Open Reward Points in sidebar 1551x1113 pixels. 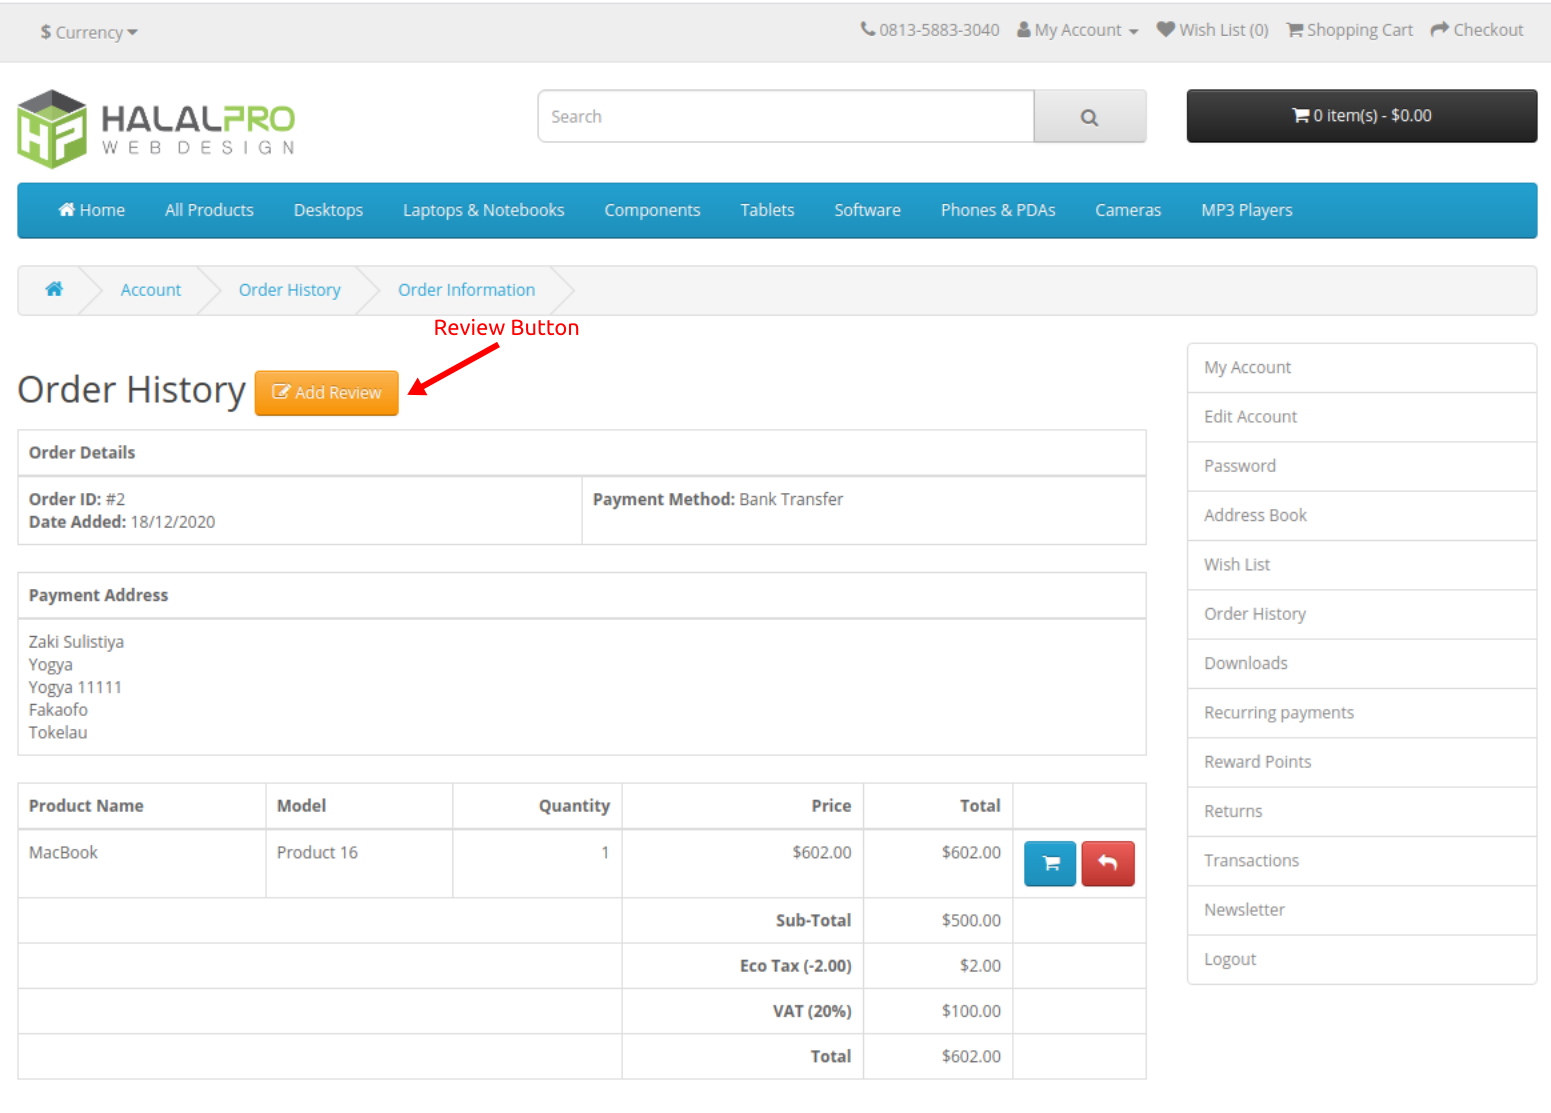tap(1257, 762)
